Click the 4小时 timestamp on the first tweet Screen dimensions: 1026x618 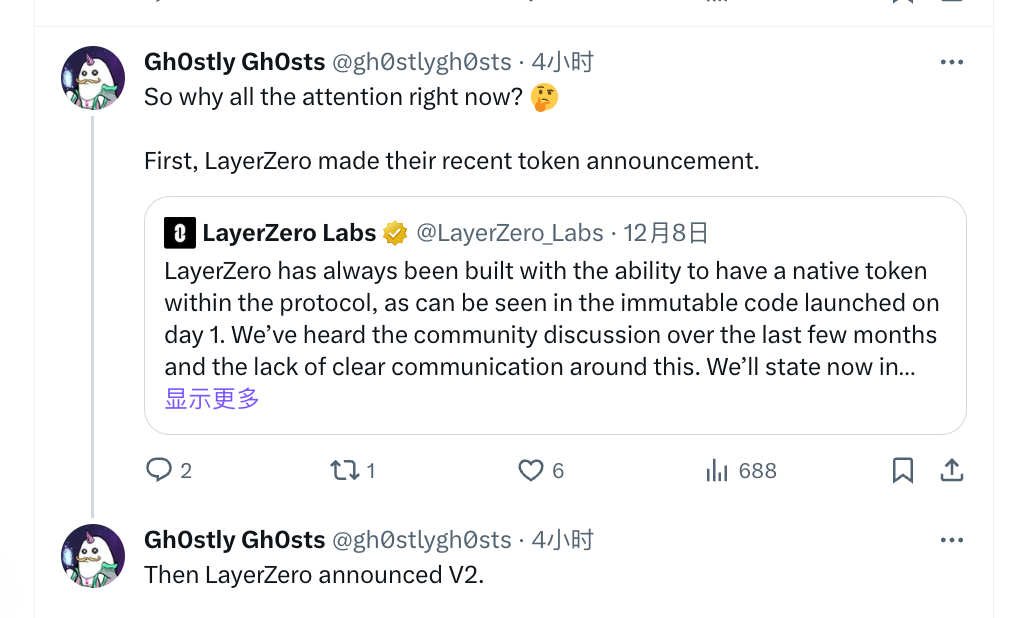(x=563, y=62)
